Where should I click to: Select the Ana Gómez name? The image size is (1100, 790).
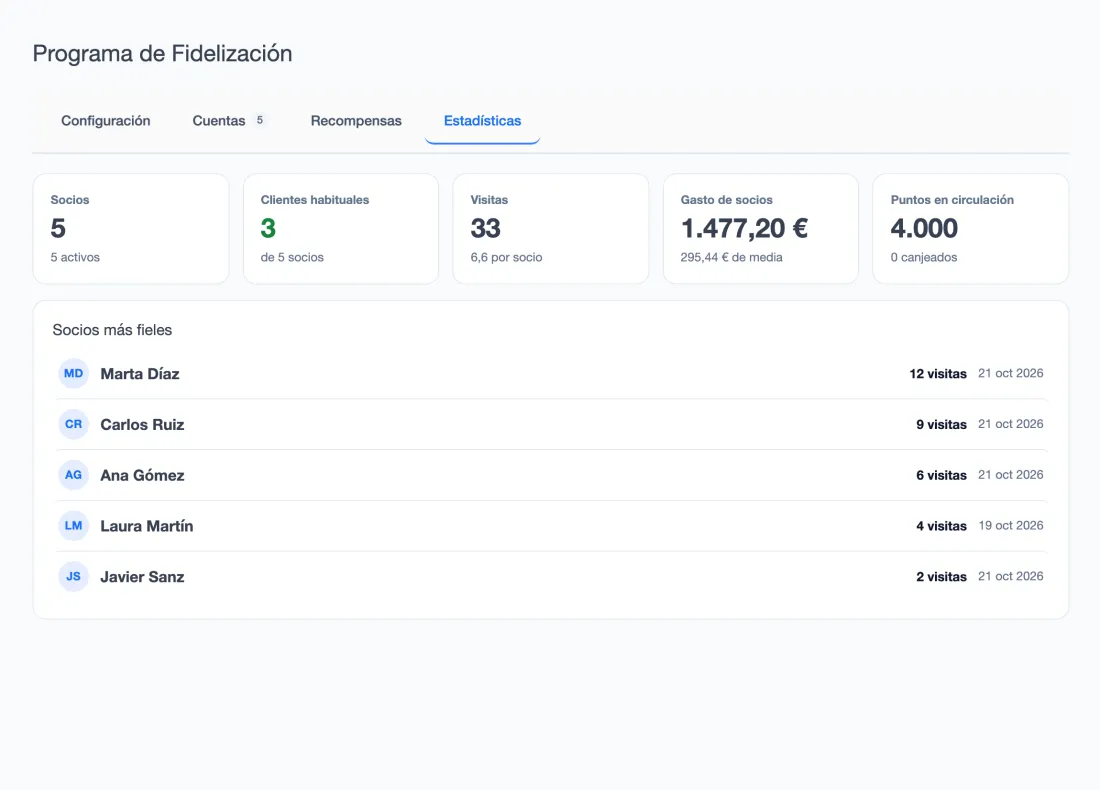(x=142, y=476)
